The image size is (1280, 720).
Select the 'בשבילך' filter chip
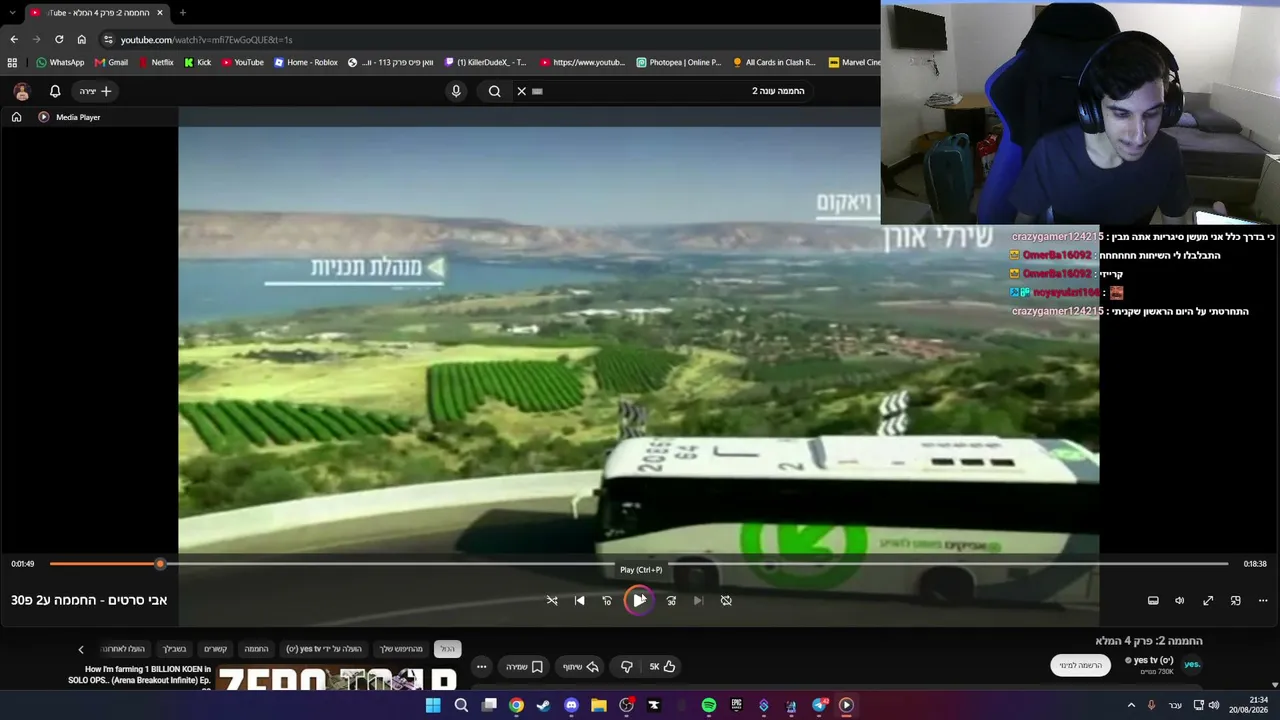click(x=175, y=649)
